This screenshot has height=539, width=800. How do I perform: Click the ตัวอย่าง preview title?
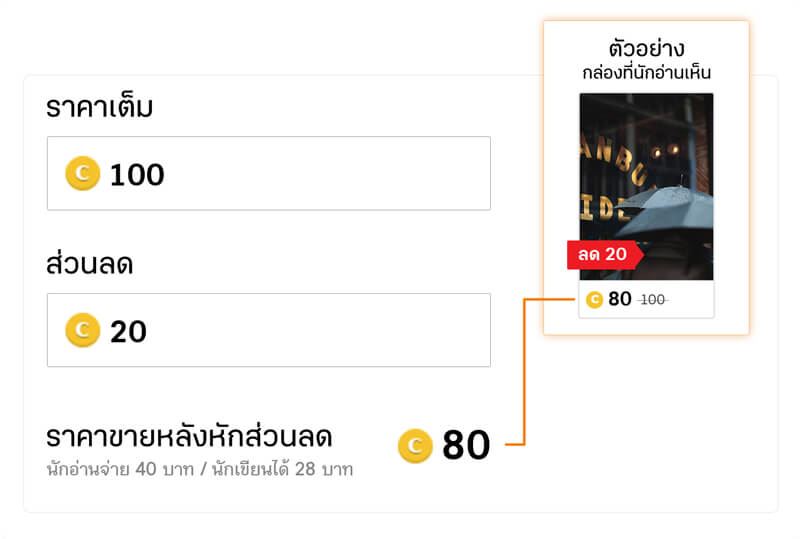tap(646, 49)
